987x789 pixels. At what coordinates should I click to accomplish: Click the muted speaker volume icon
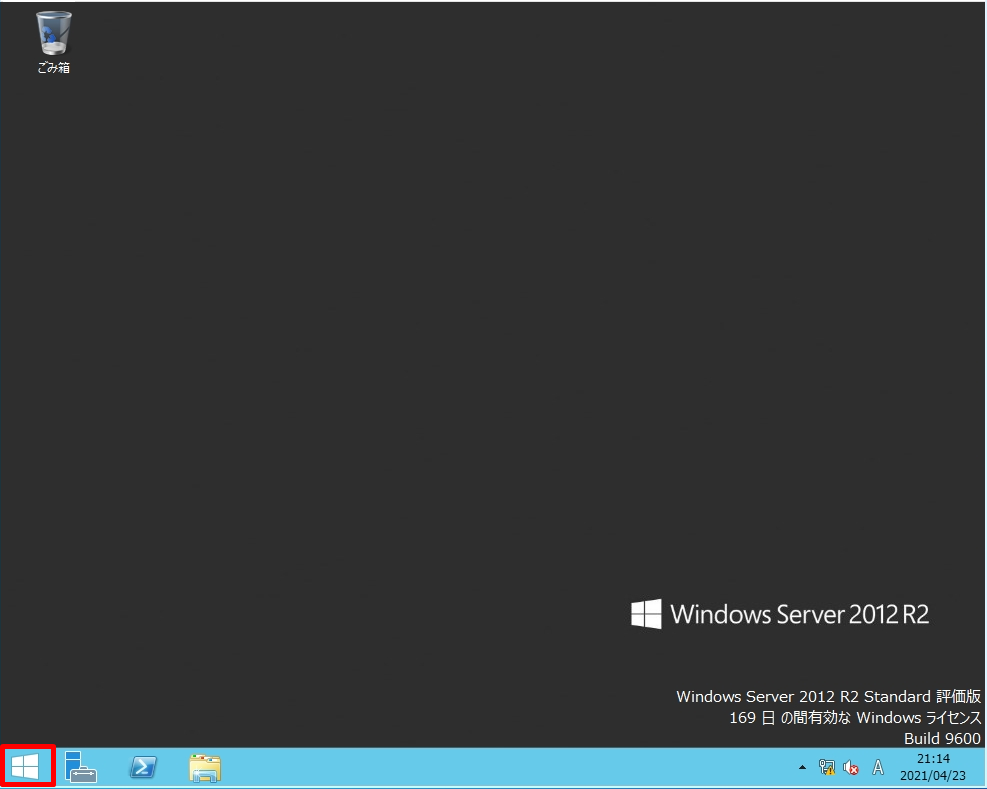tap(851, 768)
